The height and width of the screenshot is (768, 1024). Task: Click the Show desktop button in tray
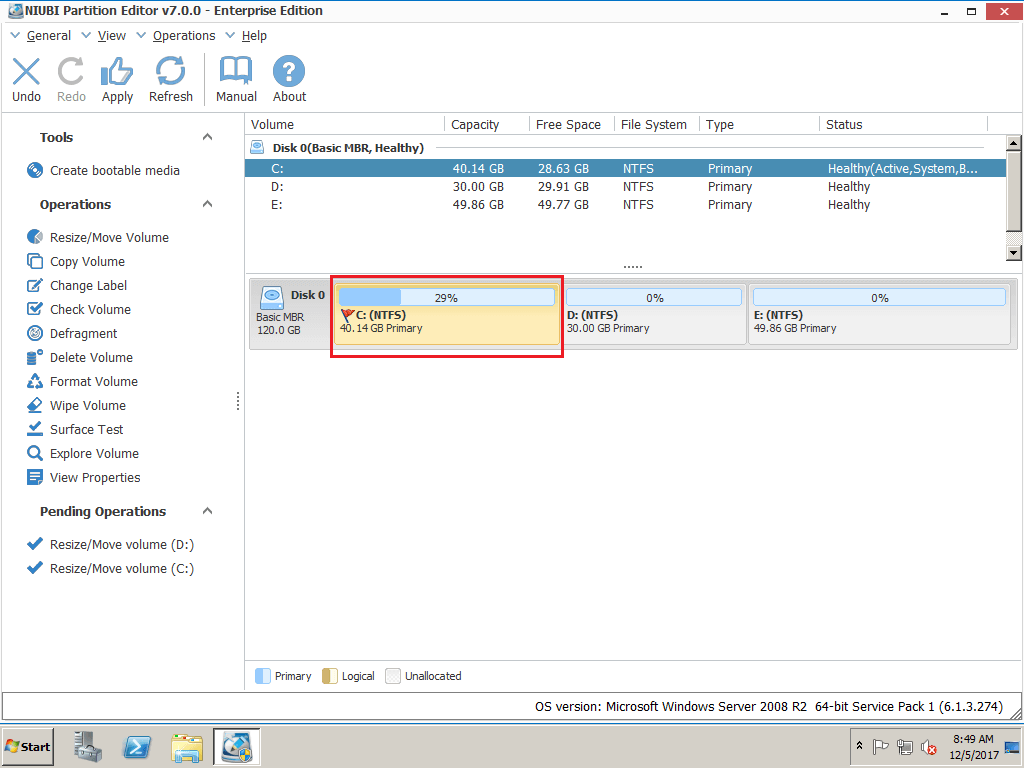click(x=1013, y=746)
